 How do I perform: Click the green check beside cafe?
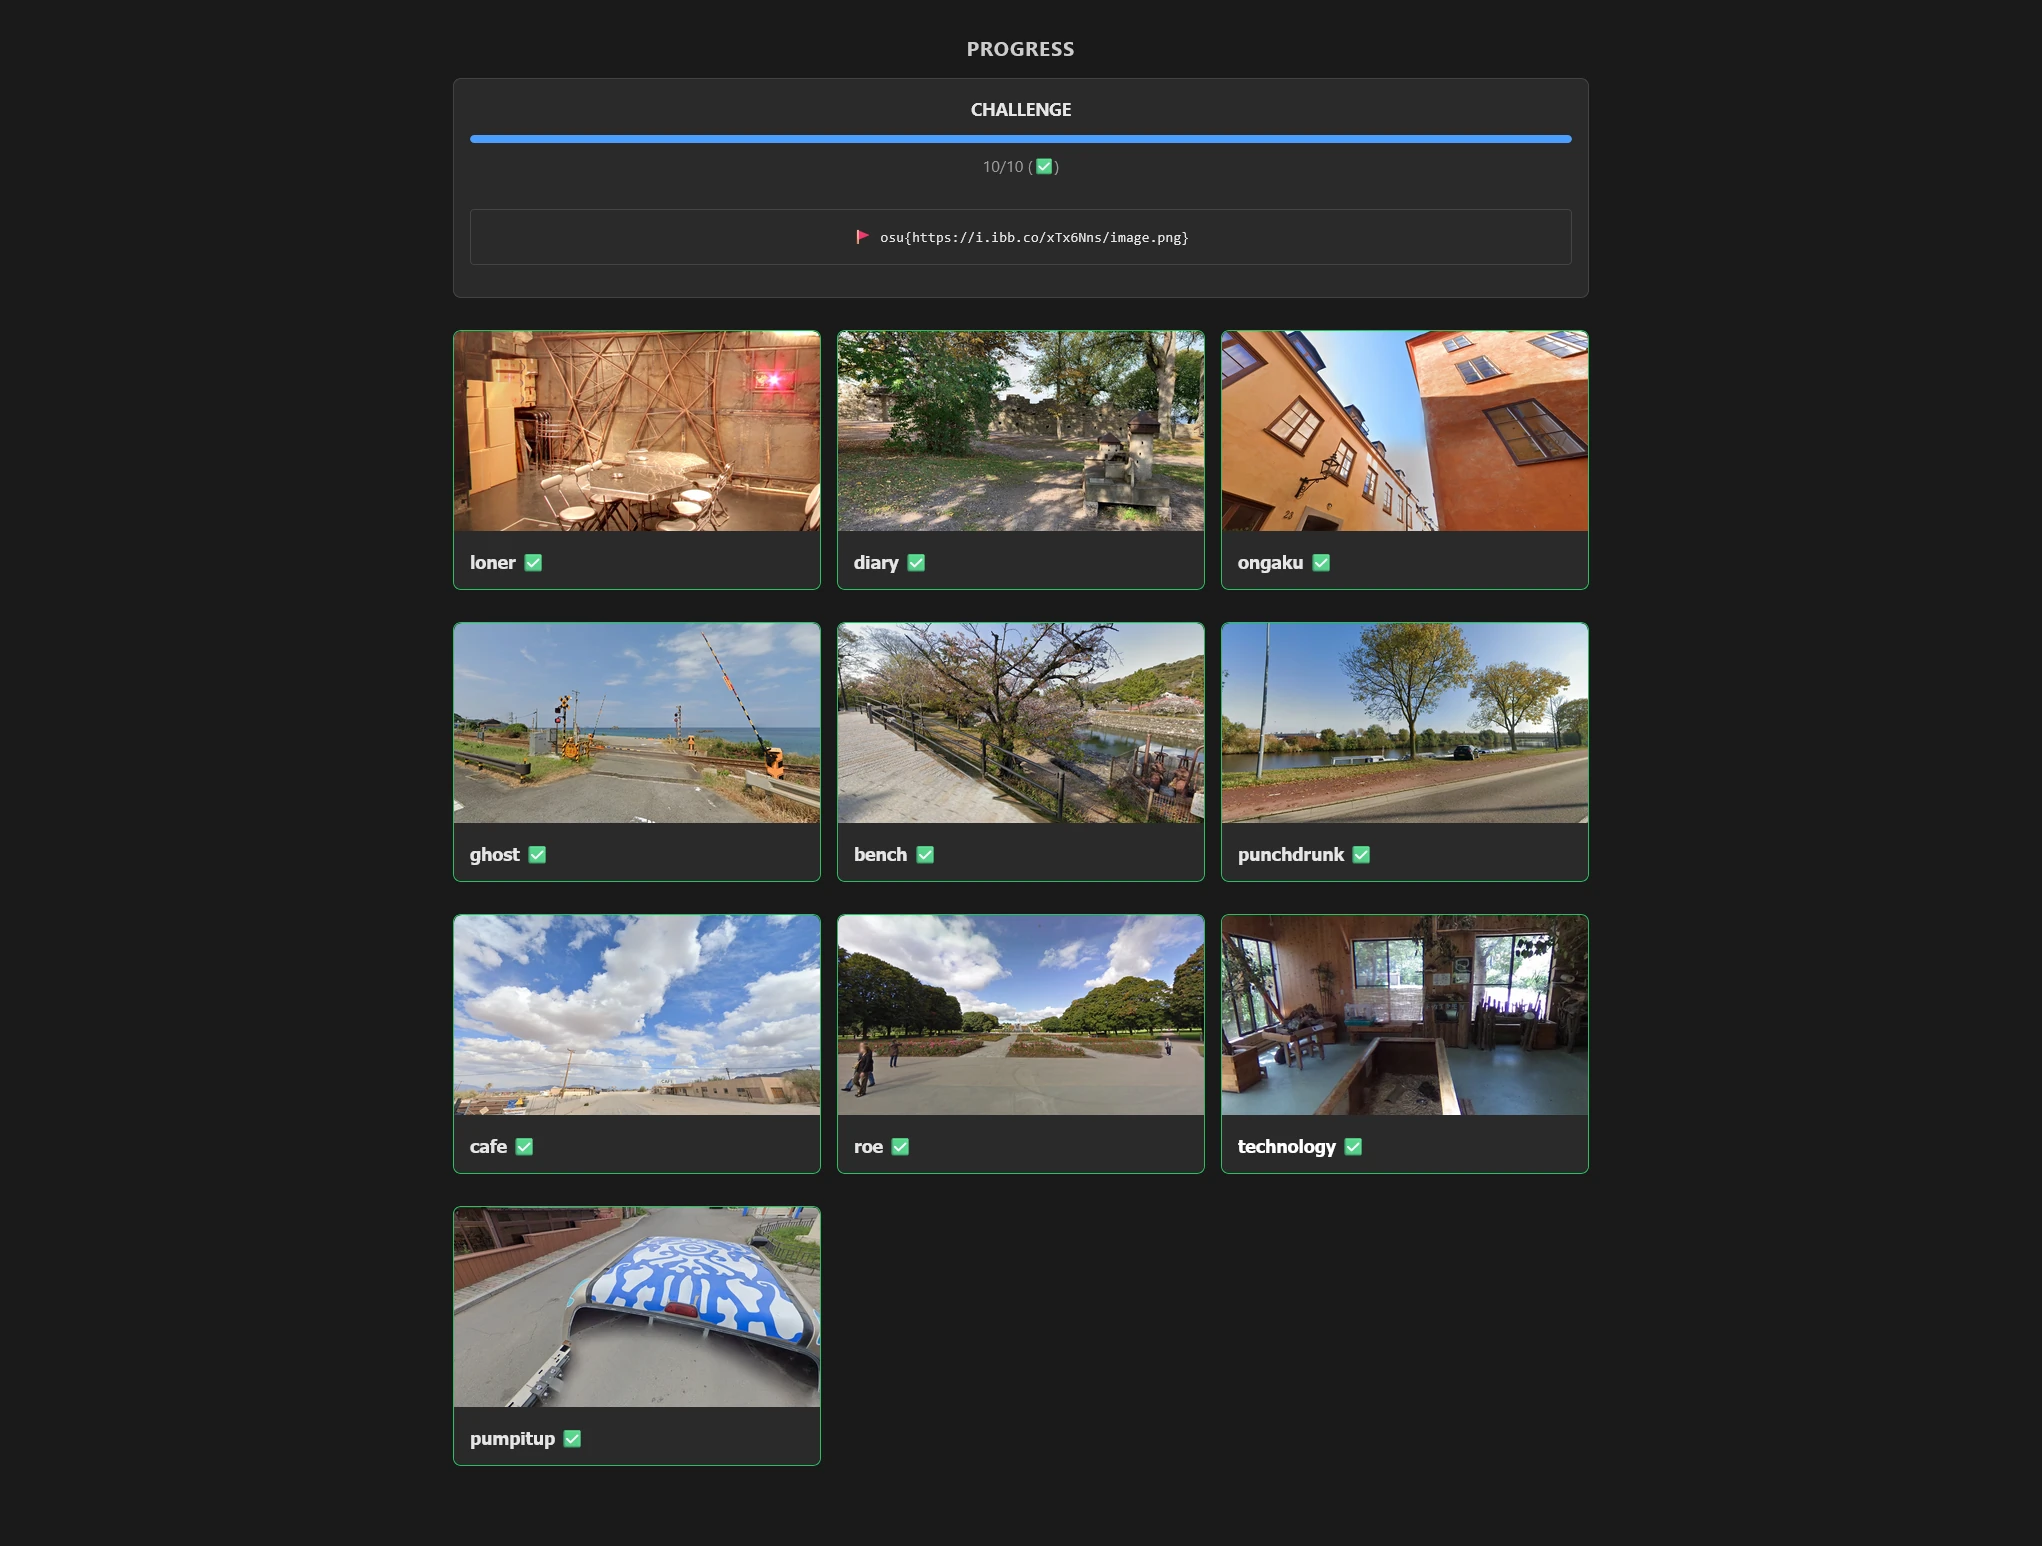524,1147
